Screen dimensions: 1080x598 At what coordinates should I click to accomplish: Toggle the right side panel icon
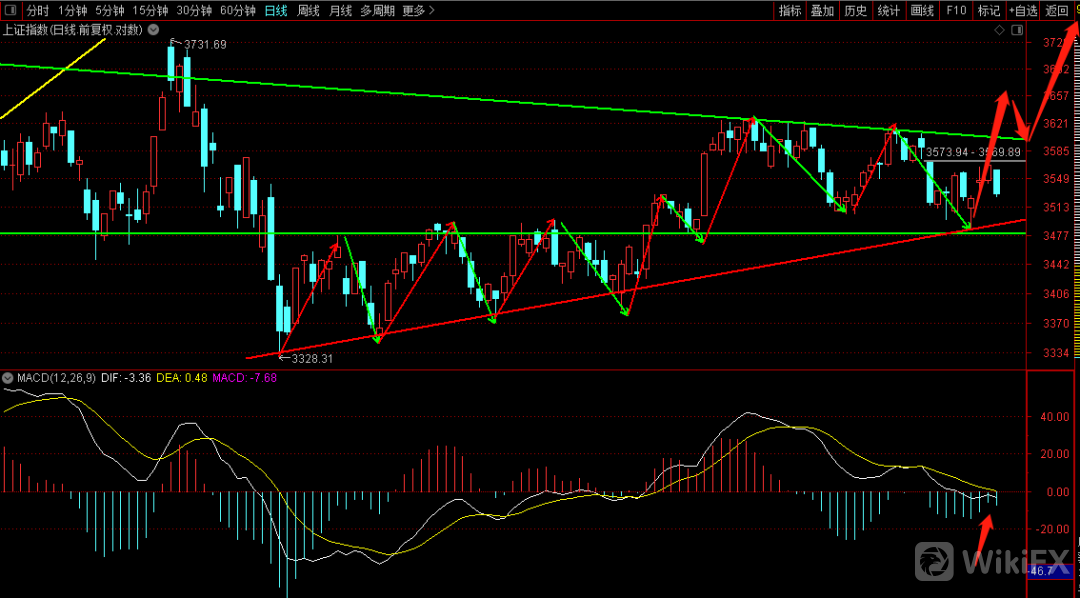(1018, 31)
